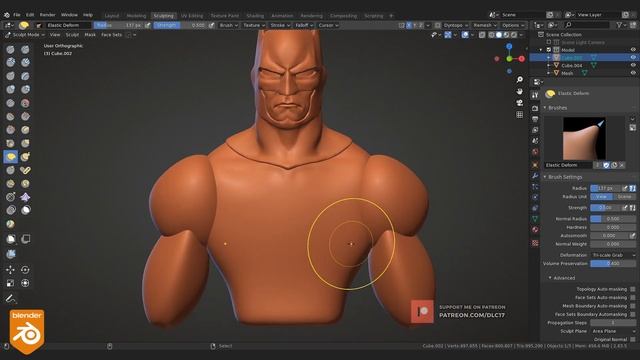Open the Render menu
The image size is (640, 360).
(47, 15)
